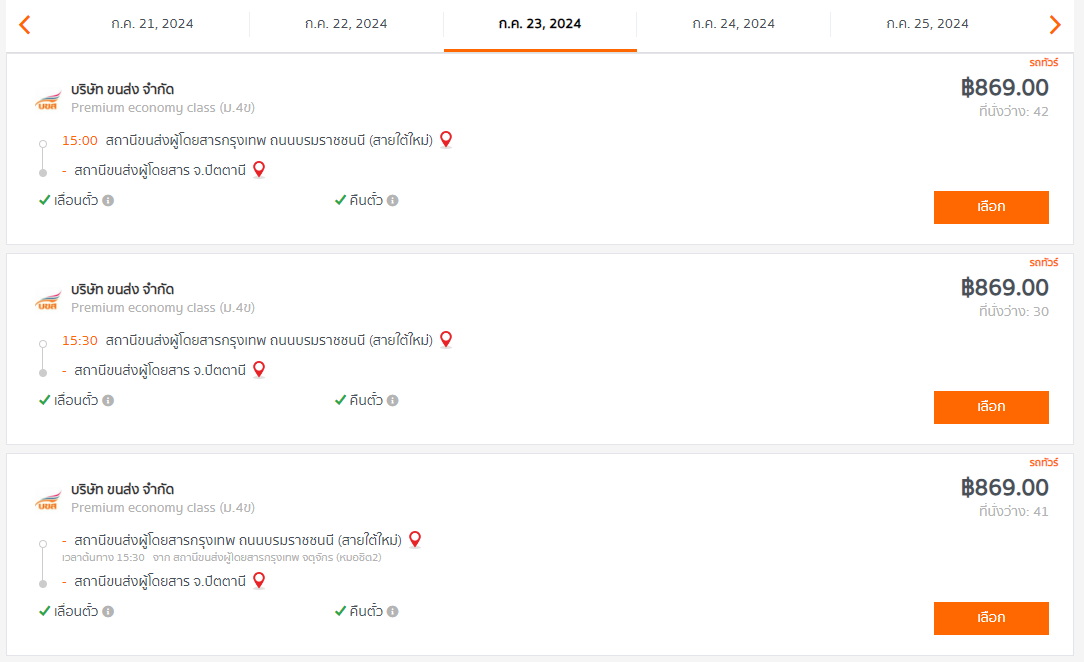The width and height of the screenshot is (1084, 662).
Task: Show info for เลื่อนตั๋ว on second trip
Action: pos(108,400)
